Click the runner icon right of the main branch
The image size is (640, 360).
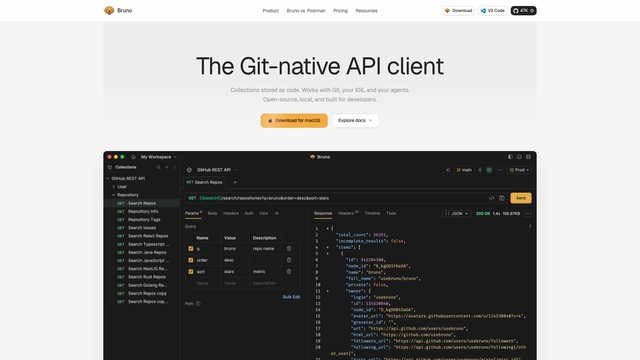[480, 170]
